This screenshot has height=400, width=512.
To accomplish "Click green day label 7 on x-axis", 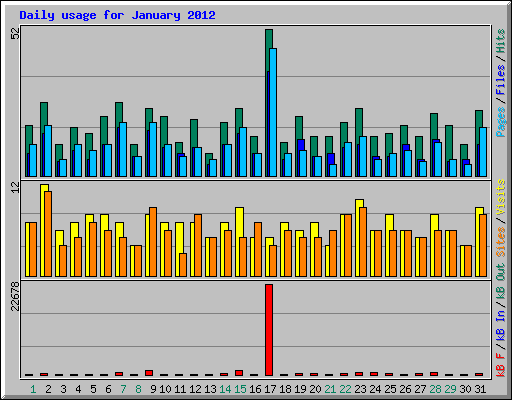I will click(123, 389).
